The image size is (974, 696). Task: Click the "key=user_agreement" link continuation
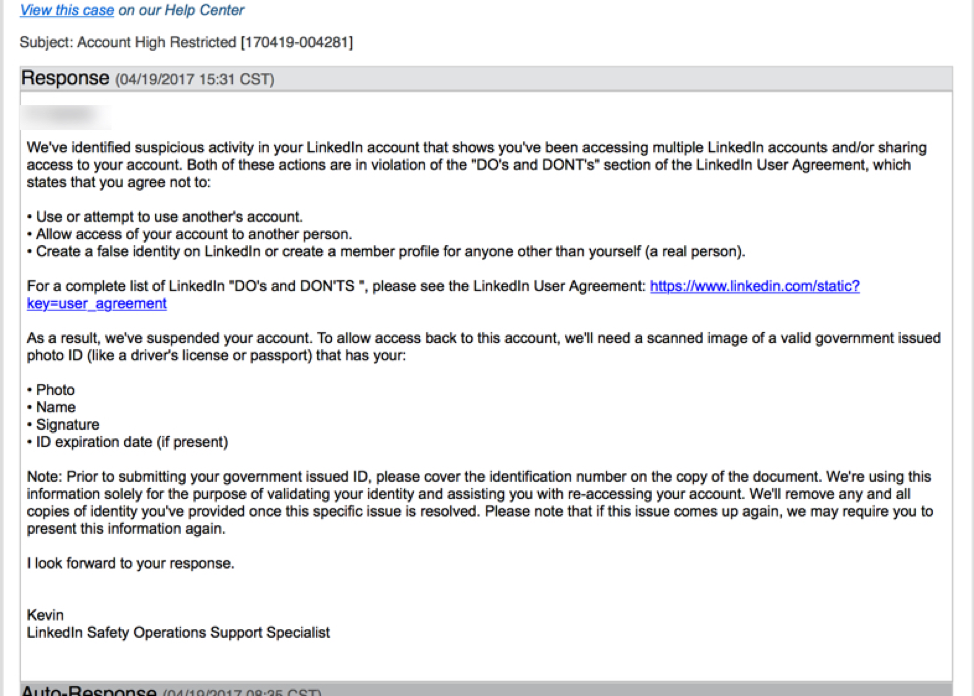[x=96, y=304]
